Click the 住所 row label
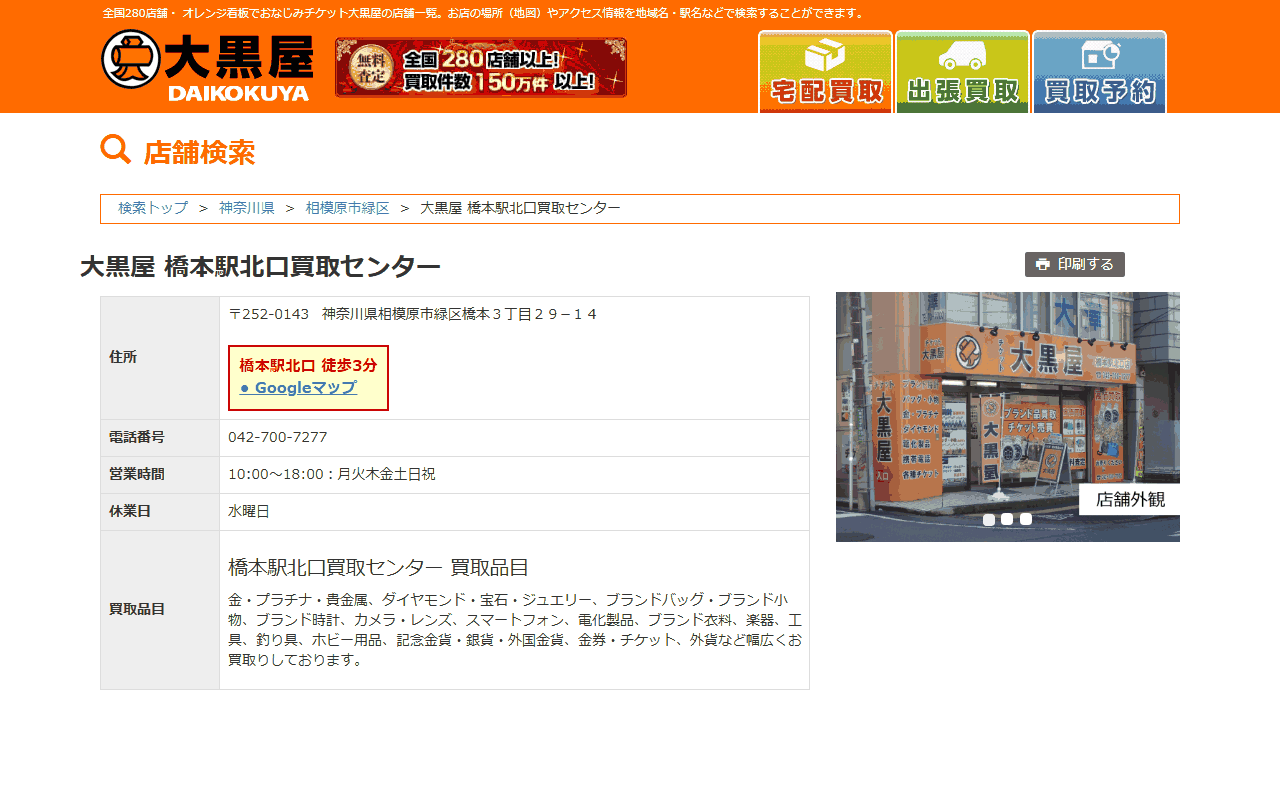Viewport: 1280px width, 800px height. tap(123, 357)
